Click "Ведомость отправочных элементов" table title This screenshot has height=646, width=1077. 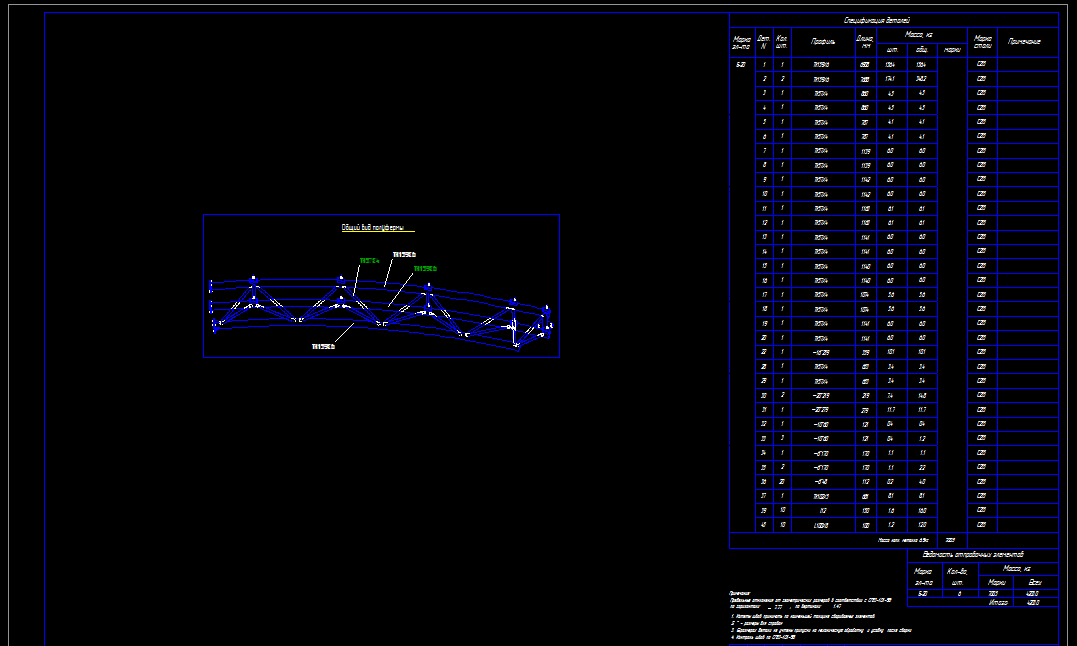click(x=988, y=554)
